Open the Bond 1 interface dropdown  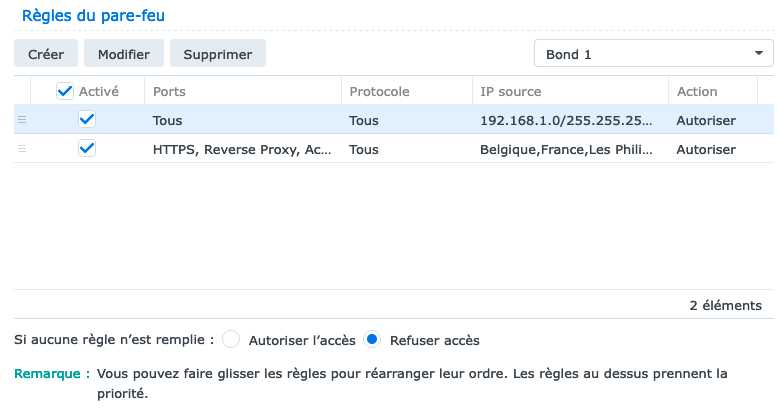pyautogui.click(x=653, y=54)
